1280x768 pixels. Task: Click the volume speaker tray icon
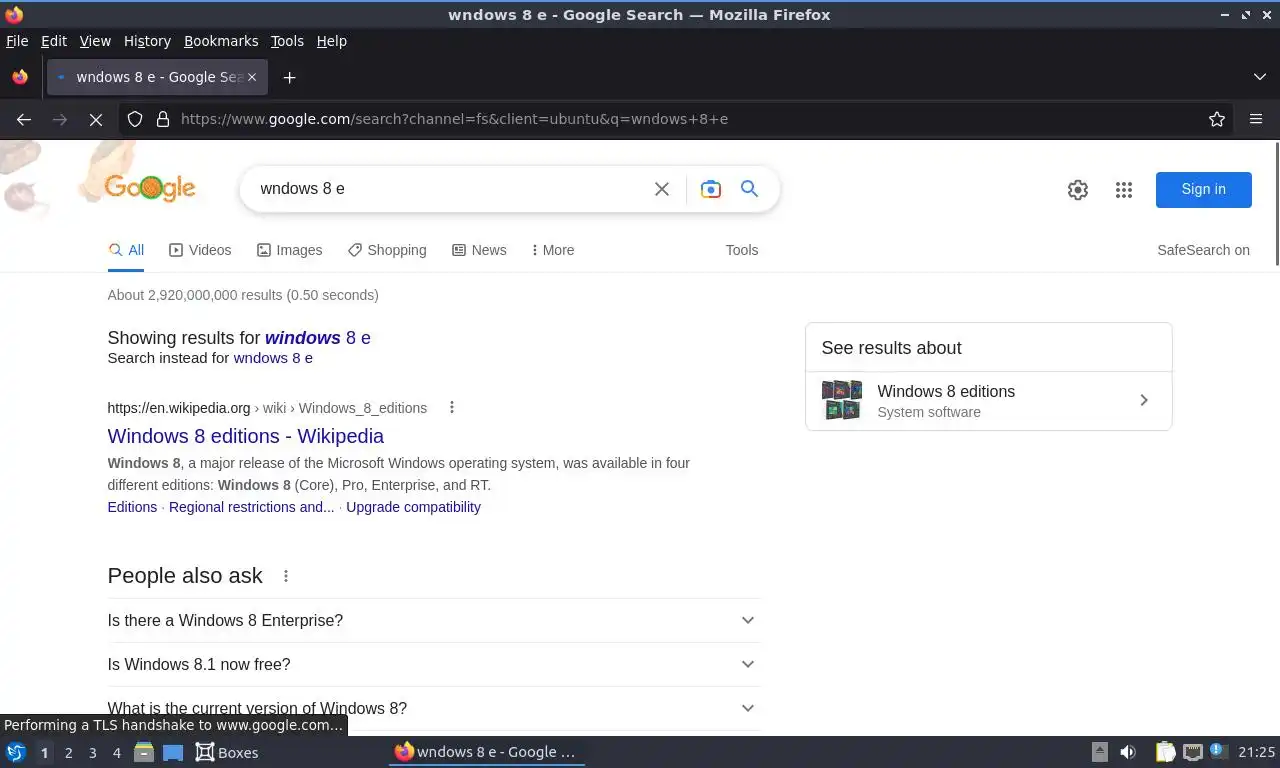click(1128, 752)
